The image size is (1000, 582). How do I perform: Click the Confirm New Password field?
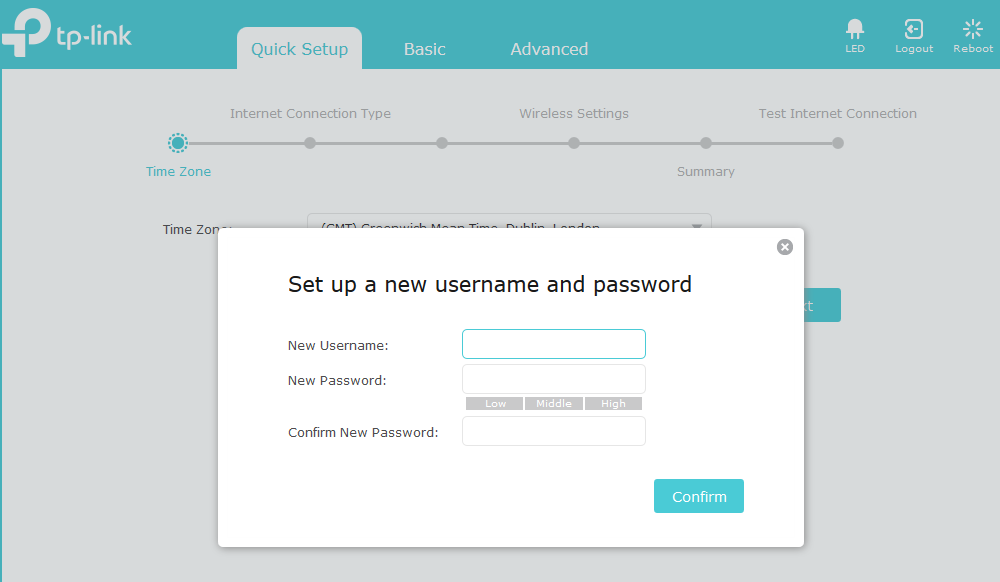[x=553, y=430]
